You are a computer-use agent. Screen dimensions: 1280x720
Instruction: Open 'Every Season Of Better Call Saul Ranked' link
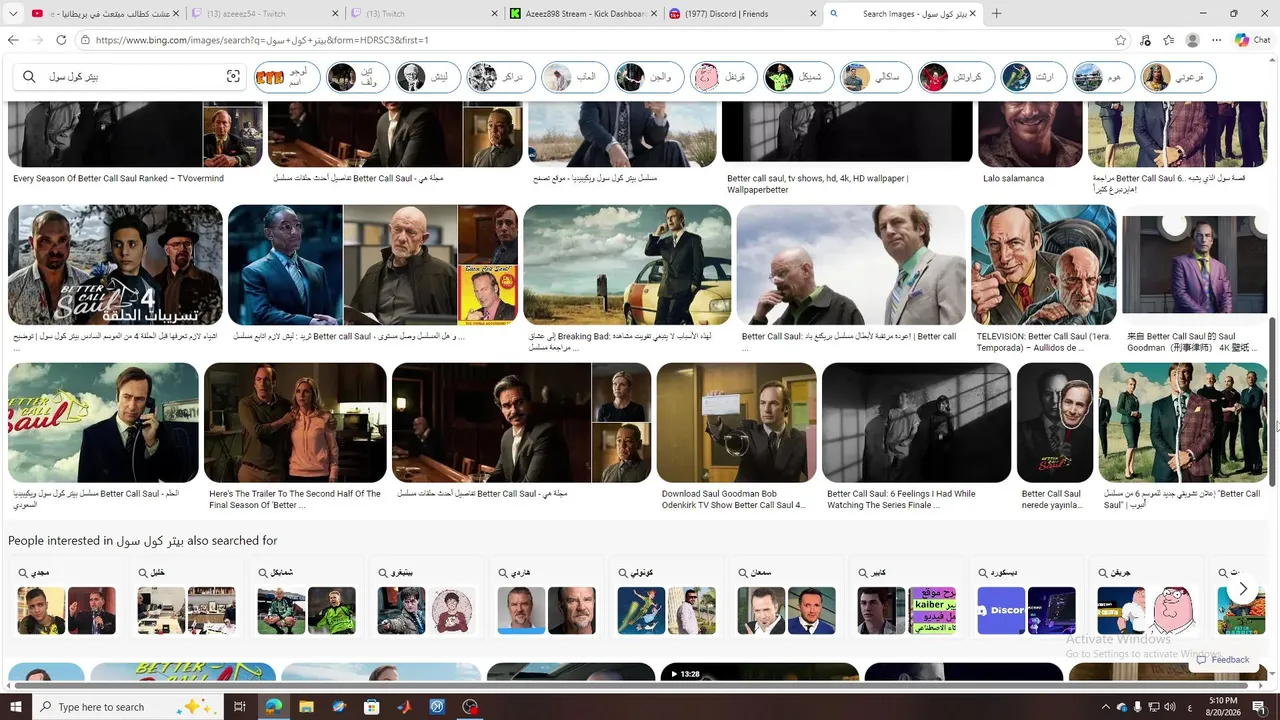click(x=119, y=179)
